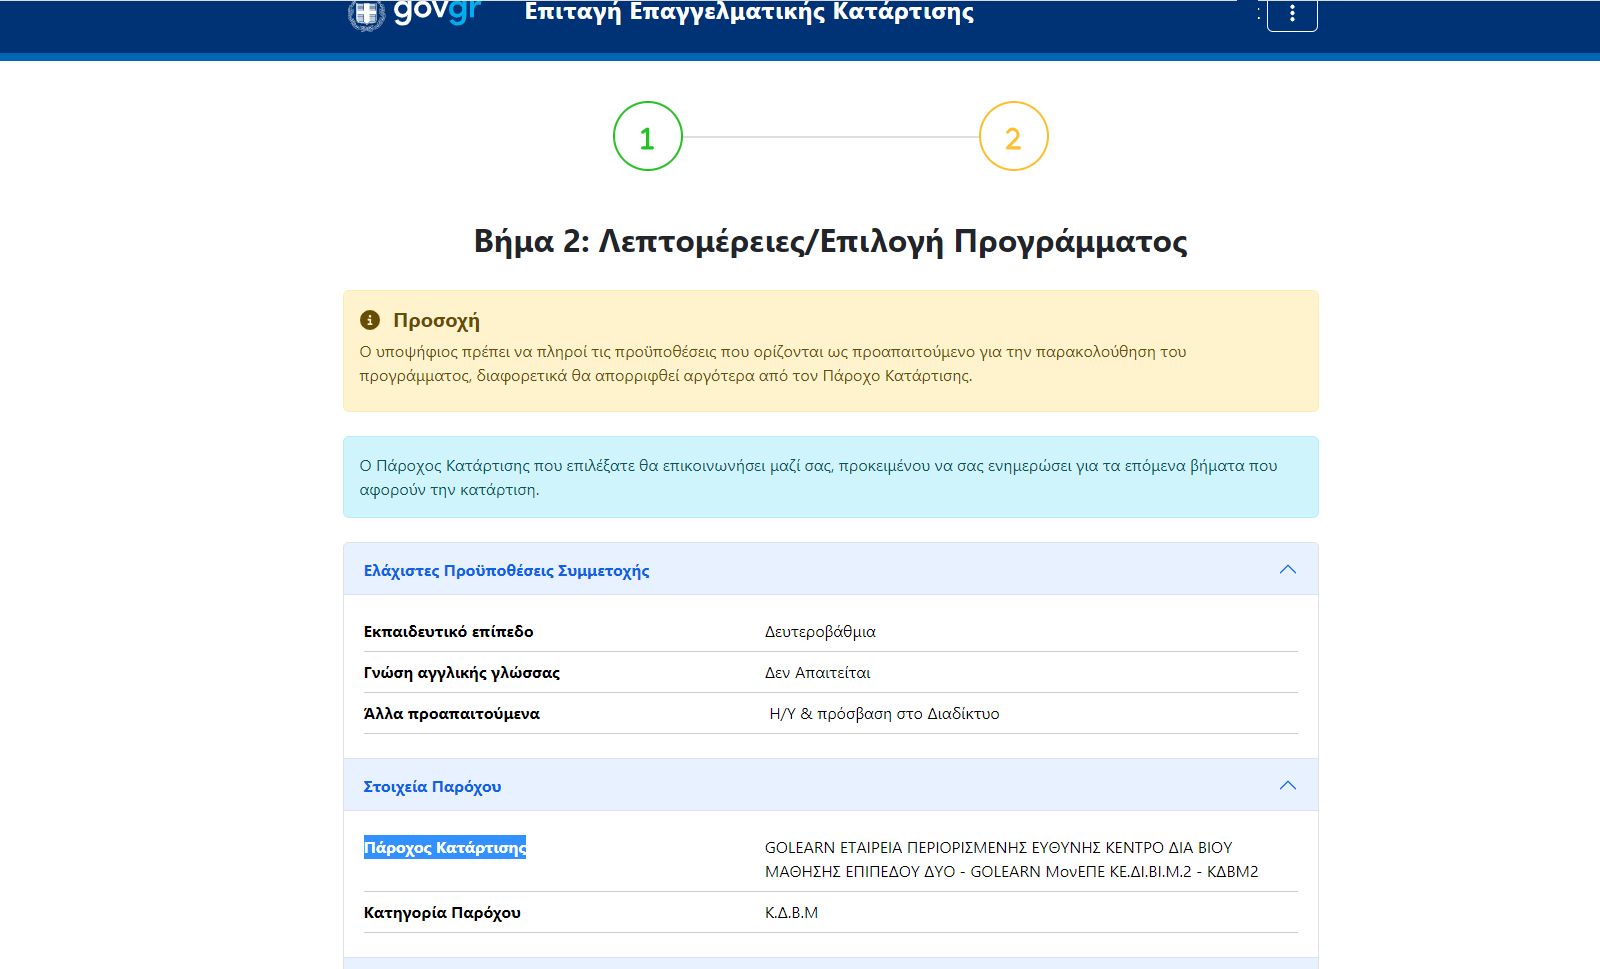The height and width of the screenshot is (969, 1600).
Task: Click the Δευτεροβάθμια value for Εκπαιδευτικό επίπεδο
Action: (819, 631)
